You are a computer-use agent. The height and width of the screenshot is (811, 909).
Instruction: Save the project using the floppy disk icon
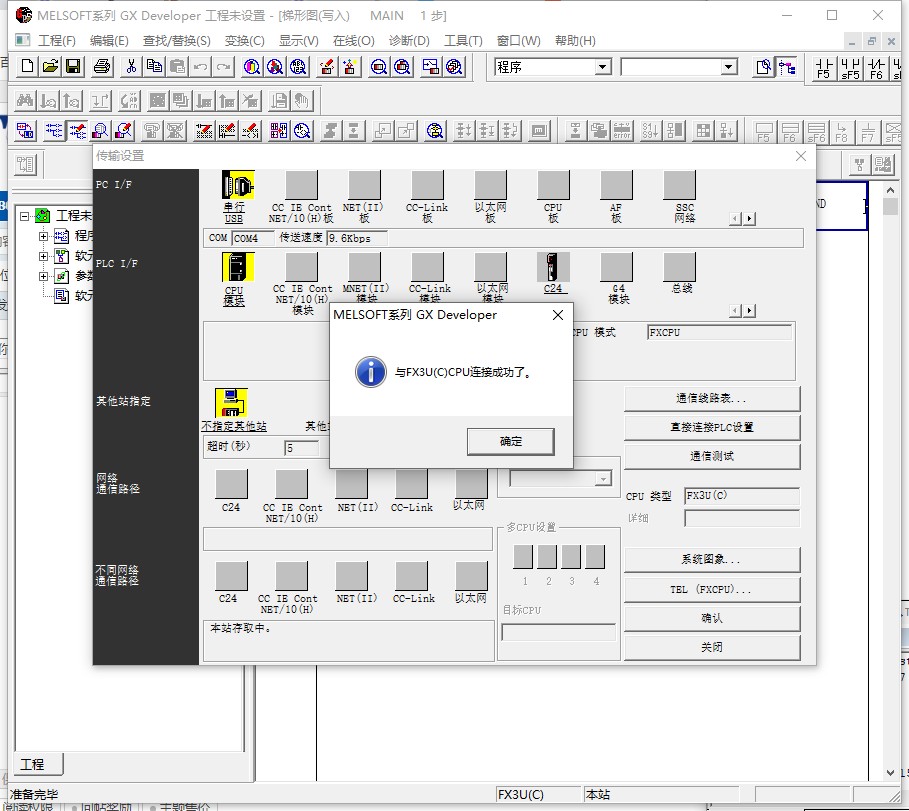point(73,67)
